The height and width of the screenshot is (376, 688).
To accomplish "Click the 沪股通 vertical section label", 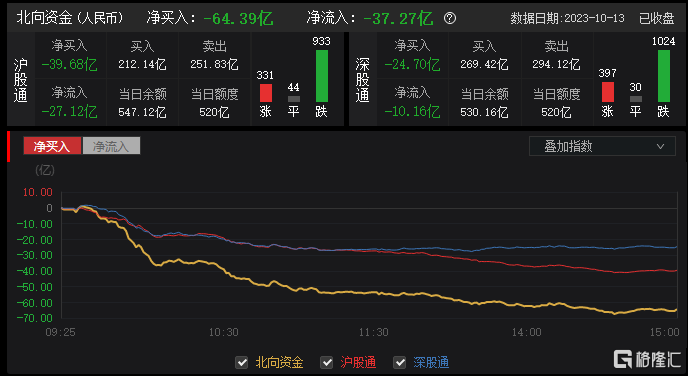I will point(20,80).
